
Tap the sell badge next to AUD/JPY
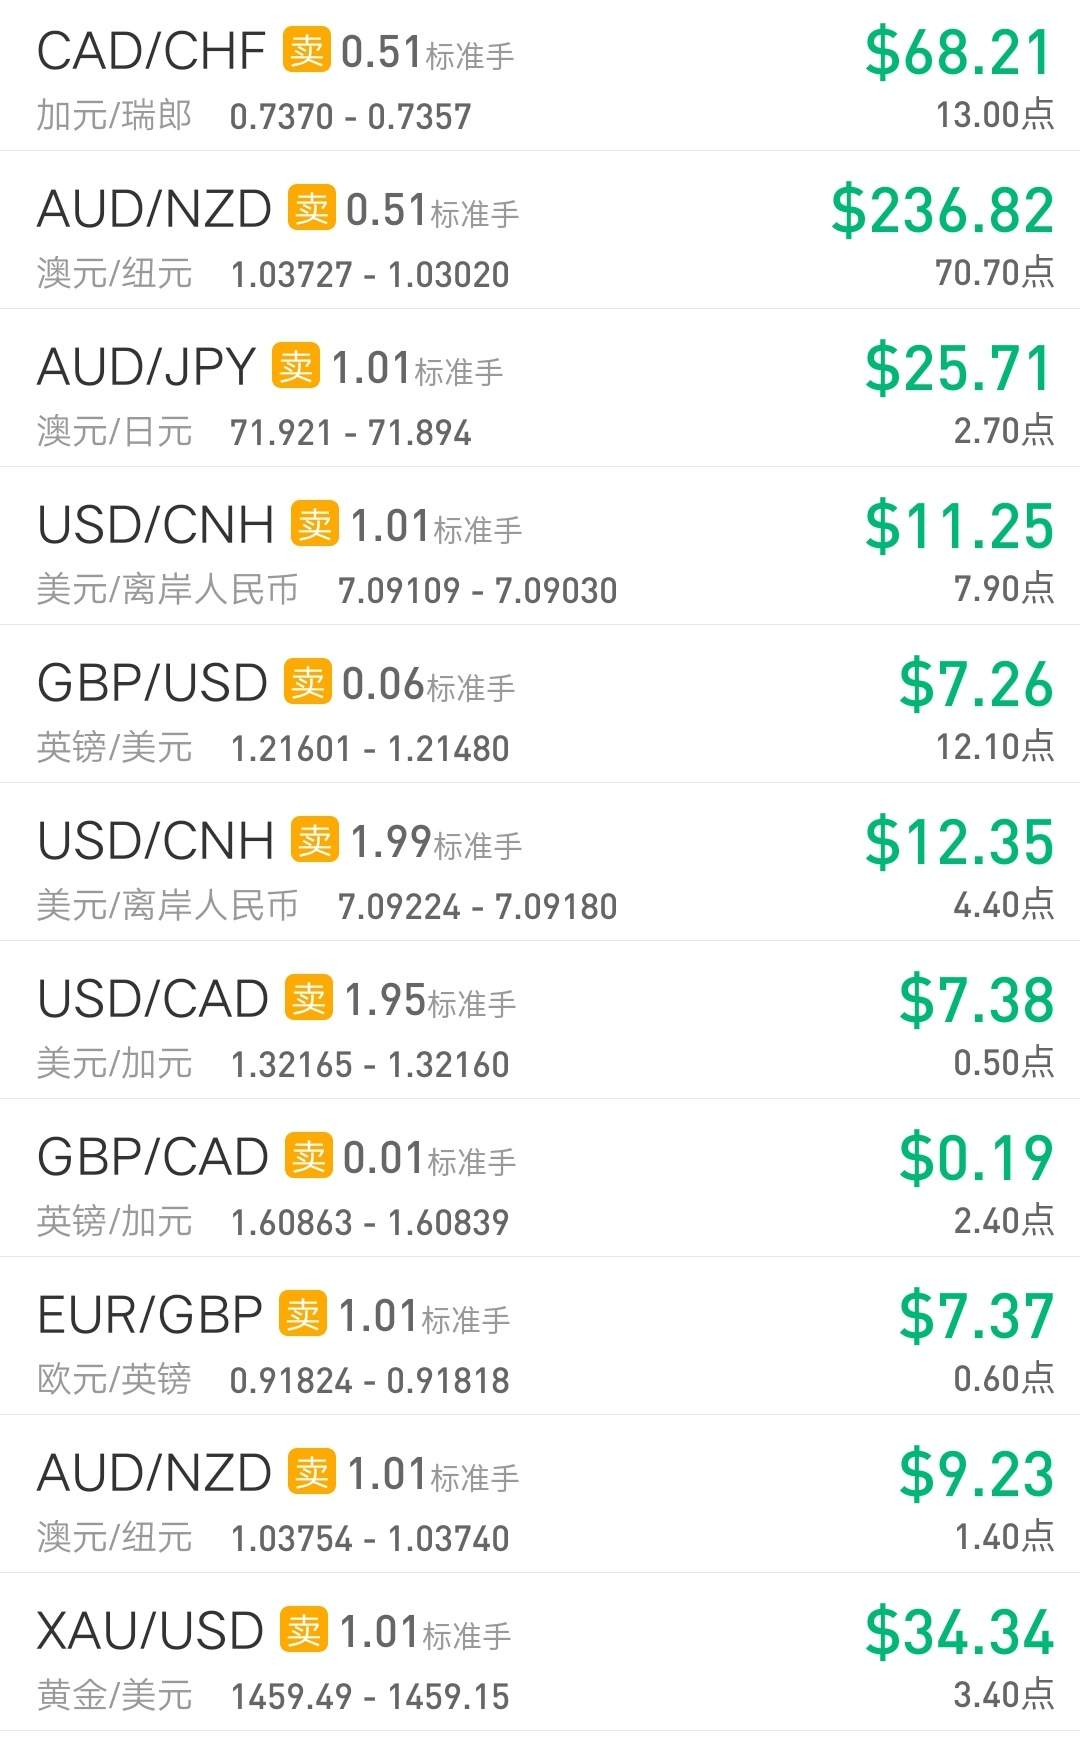(296, 366)
